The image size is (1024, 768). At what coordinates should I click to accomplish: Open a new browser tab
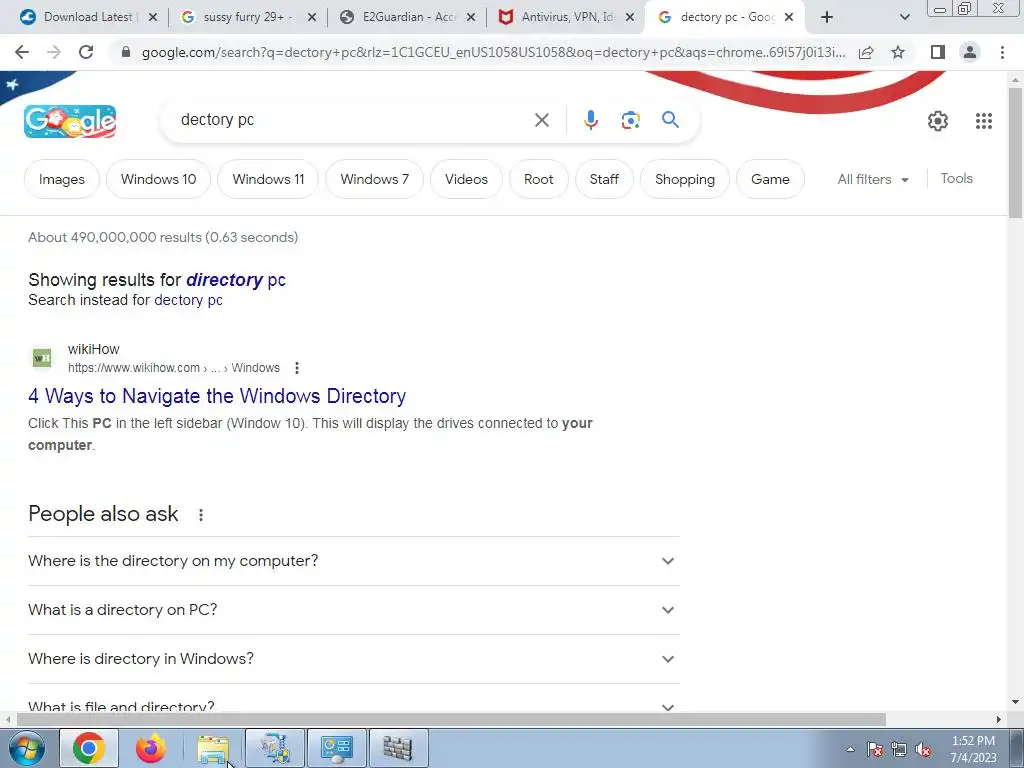click(x=827, y=17)
